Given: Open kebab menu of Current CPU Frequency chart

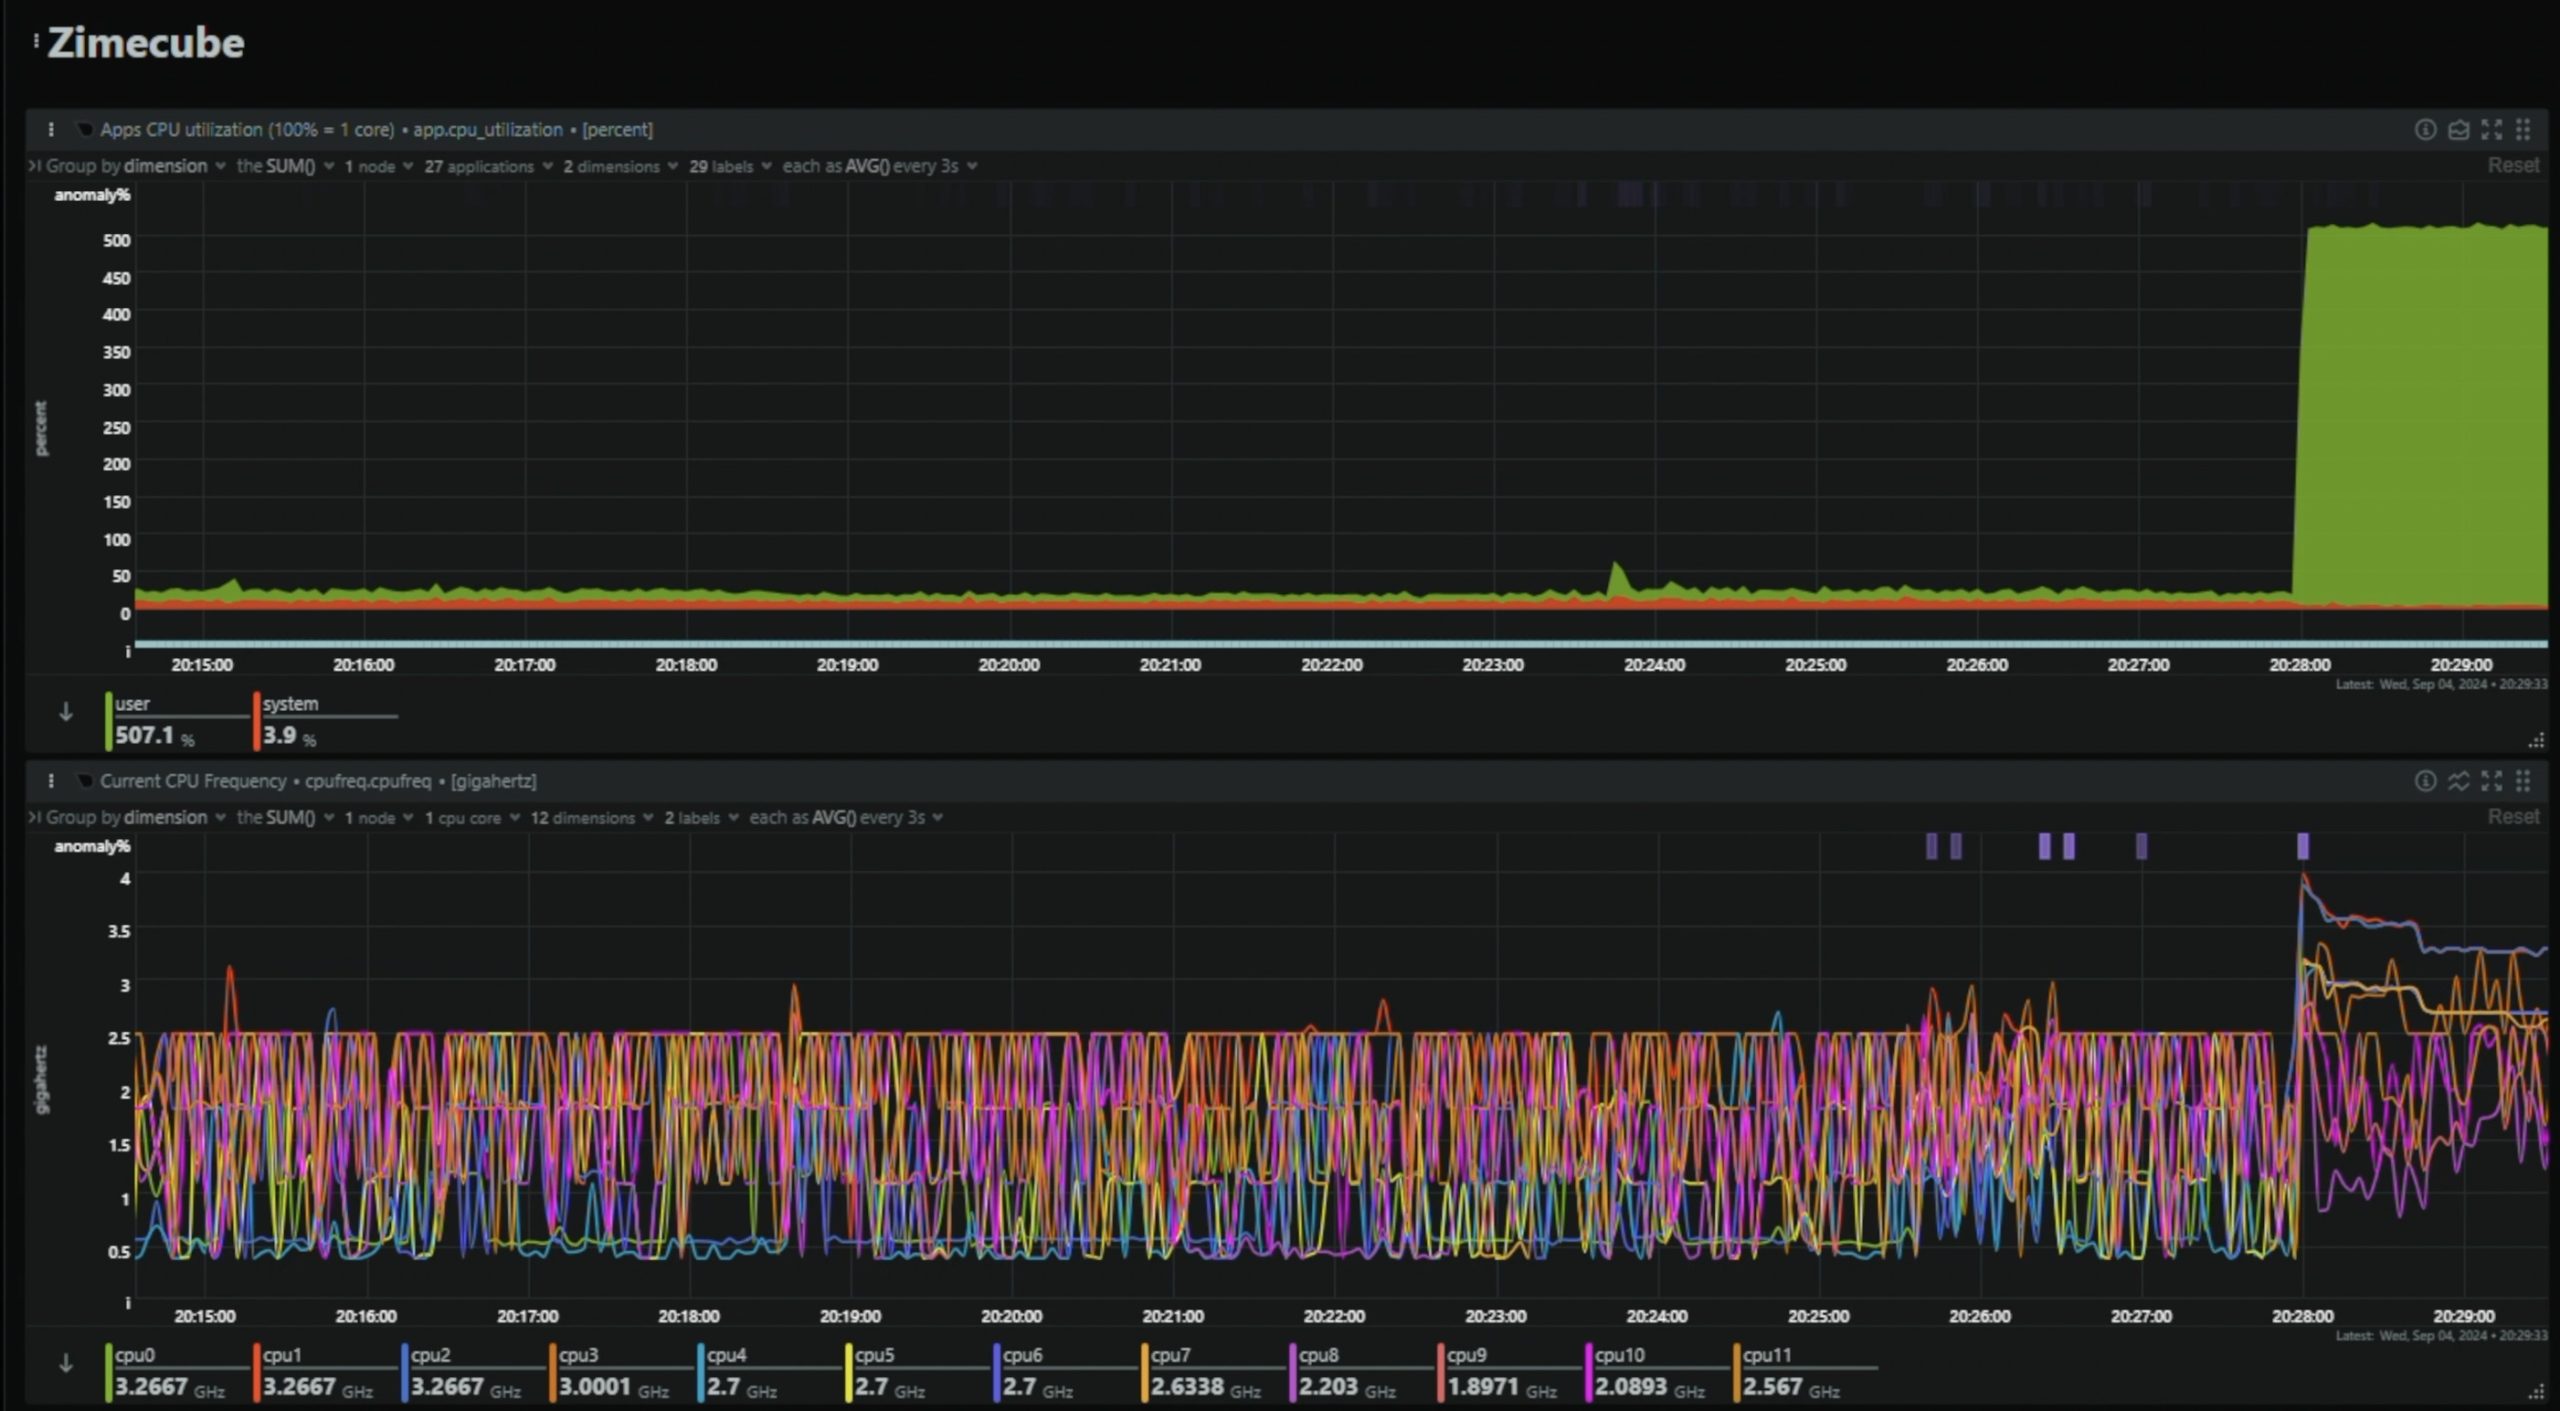Looking at the screenshot, I should pyautogui.click(x=51, y=781).
